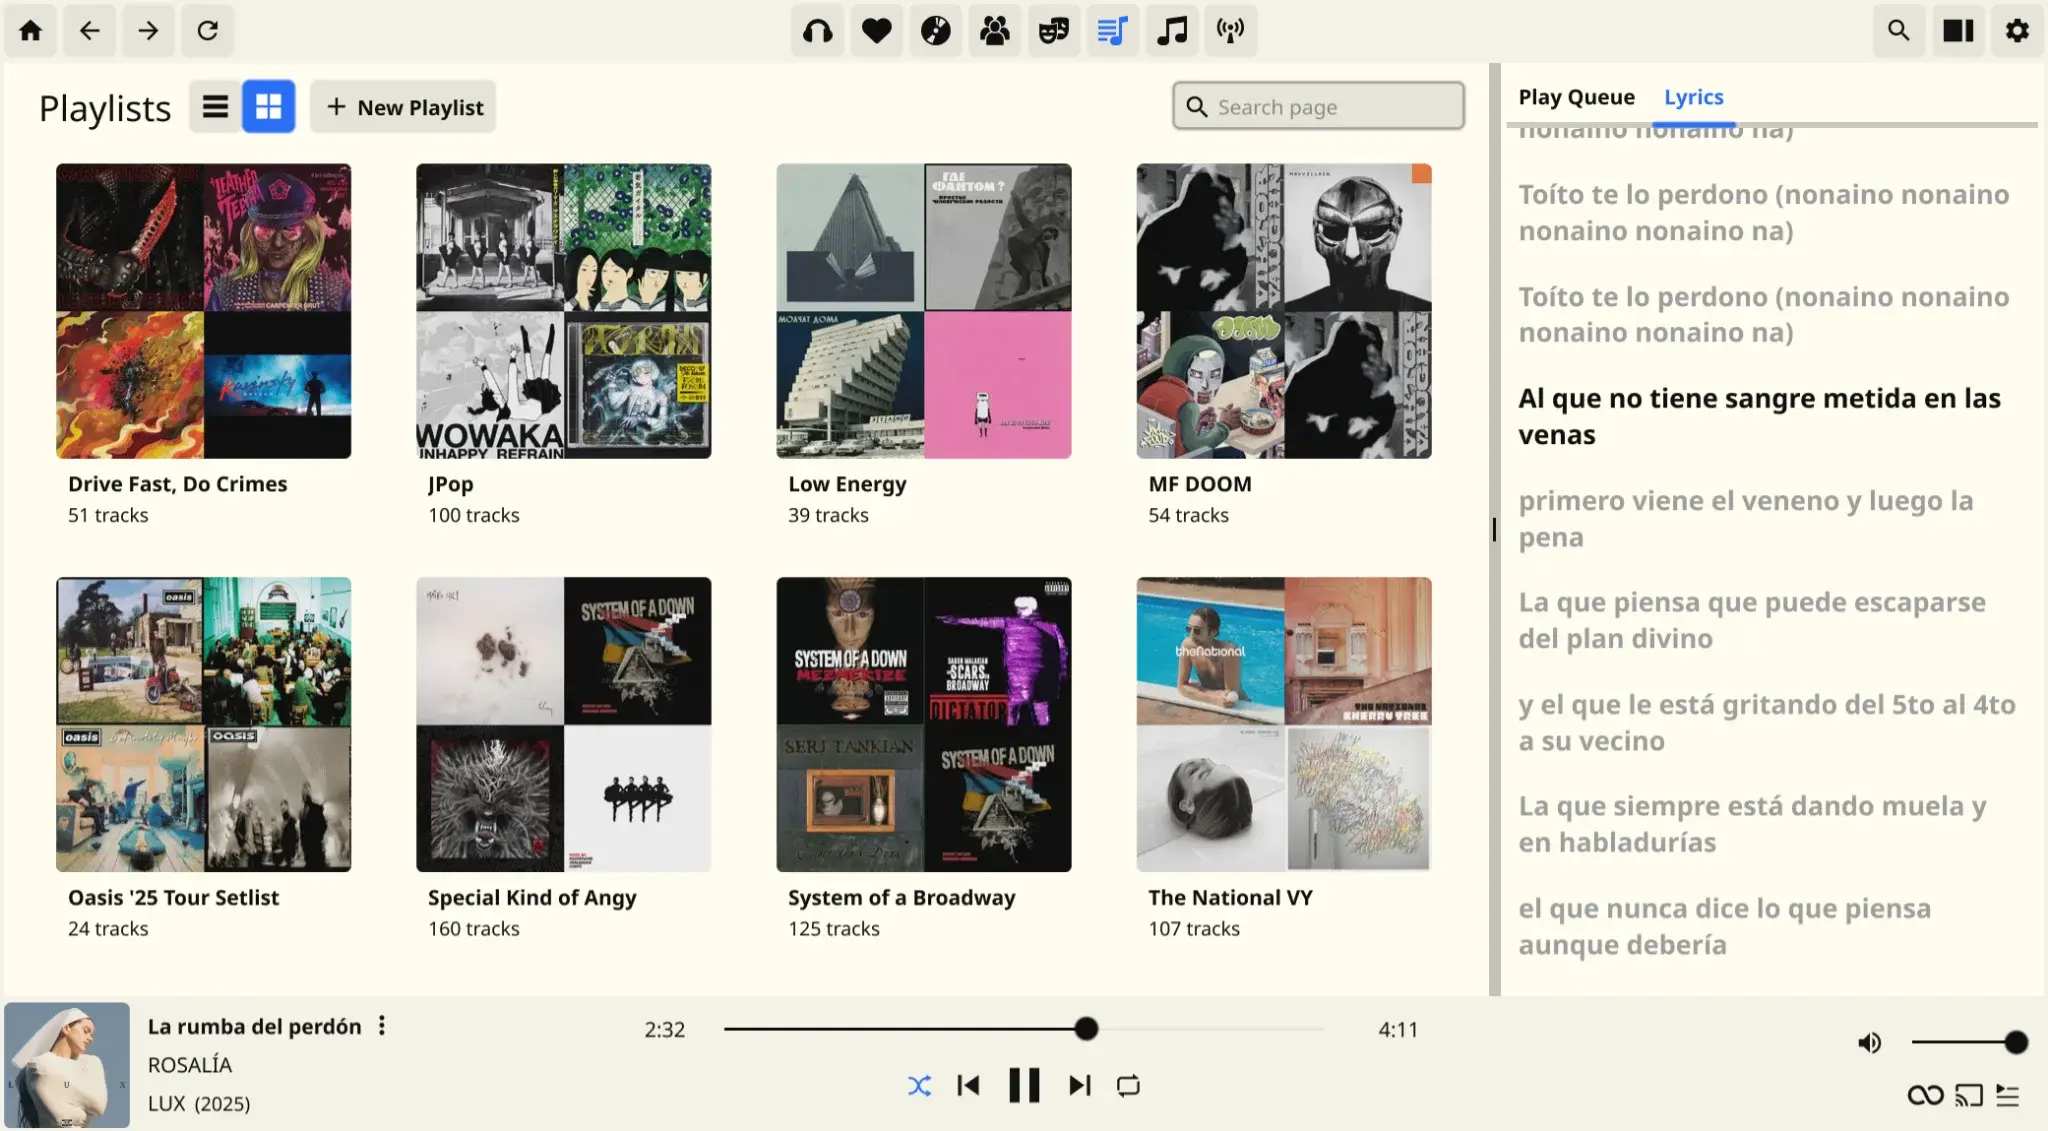2048x1131 pixels.
Task: Jump to lyric 'el que nunca dice lo que piensa'
Action: [x=1725, y=926]
